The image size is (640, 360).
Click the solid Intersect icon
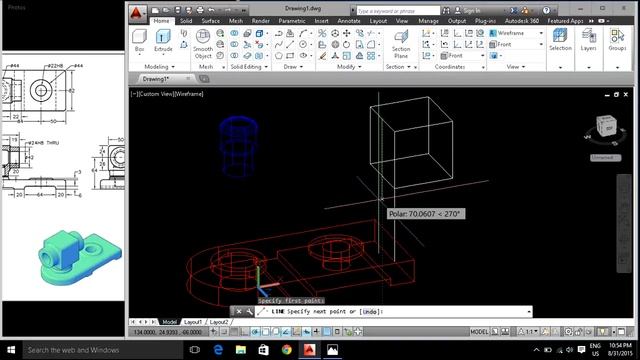tap(234, 56)
